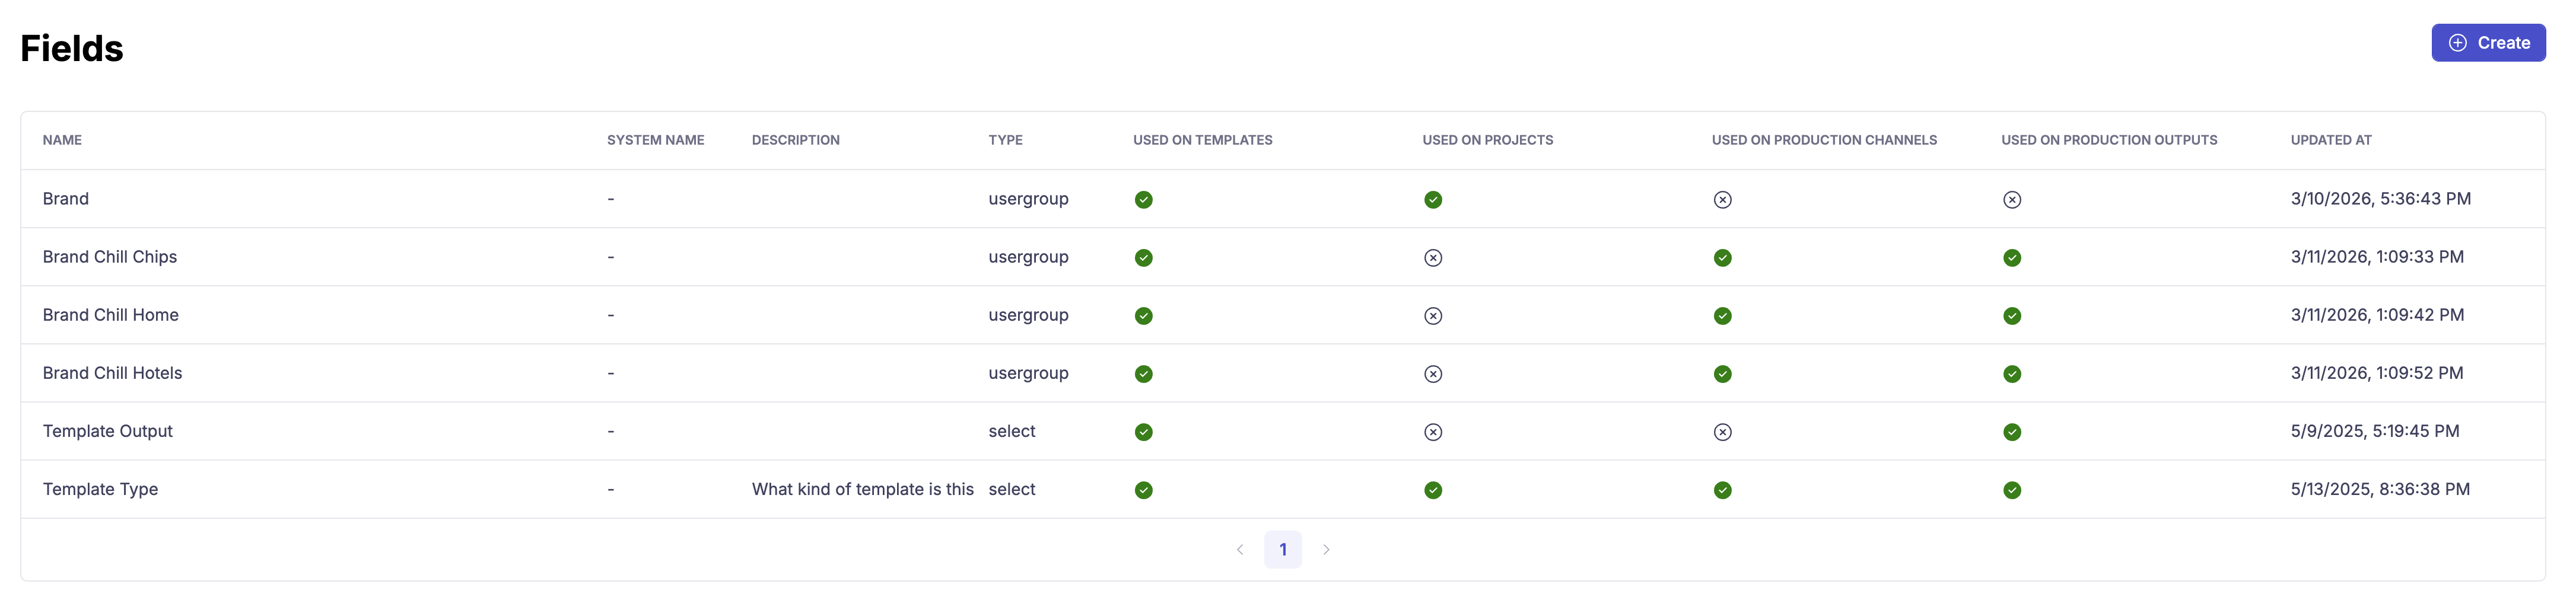
Task: Select page 1 in the pagination
Action: [1283, 549]
